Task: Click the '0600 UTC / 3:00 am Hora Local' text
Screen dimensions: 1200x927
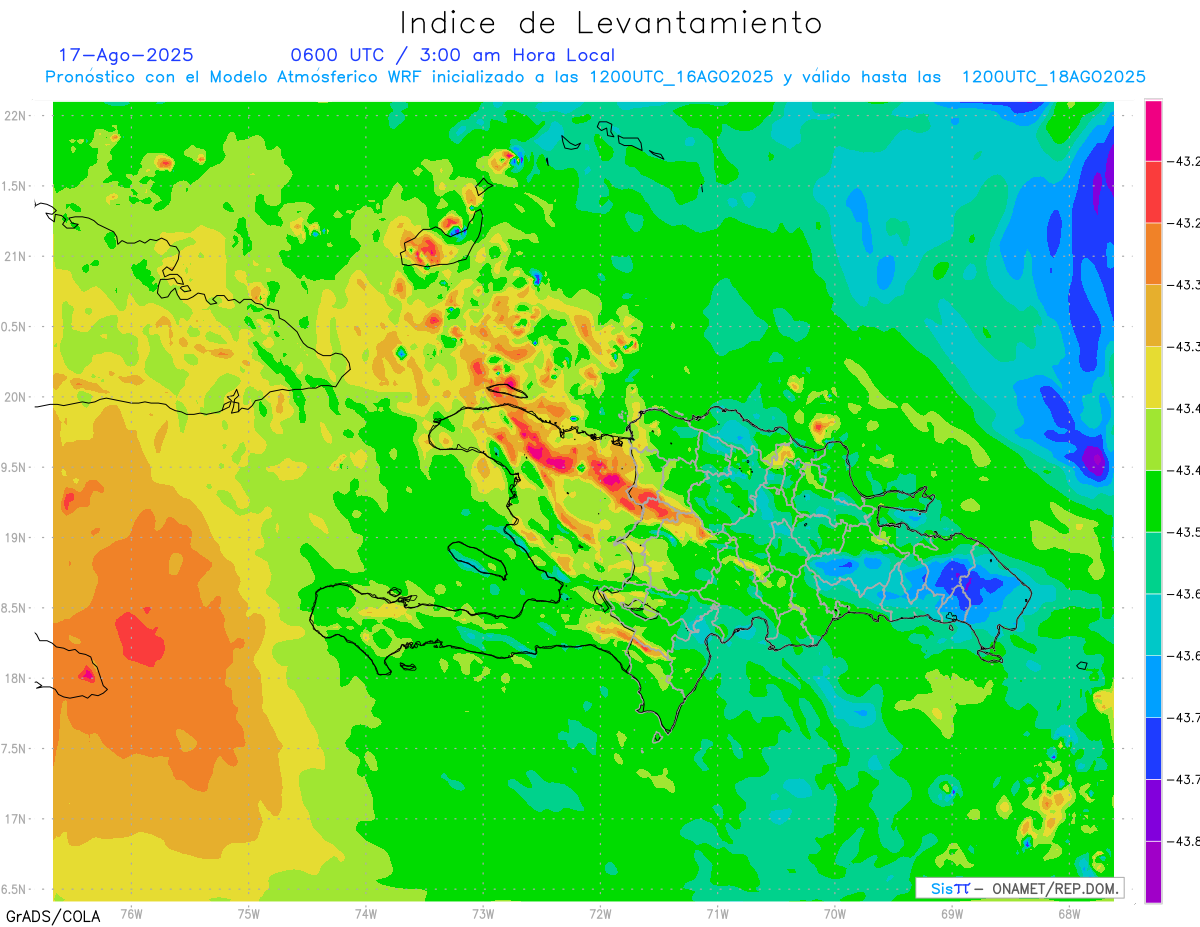Action: point(452,55)
